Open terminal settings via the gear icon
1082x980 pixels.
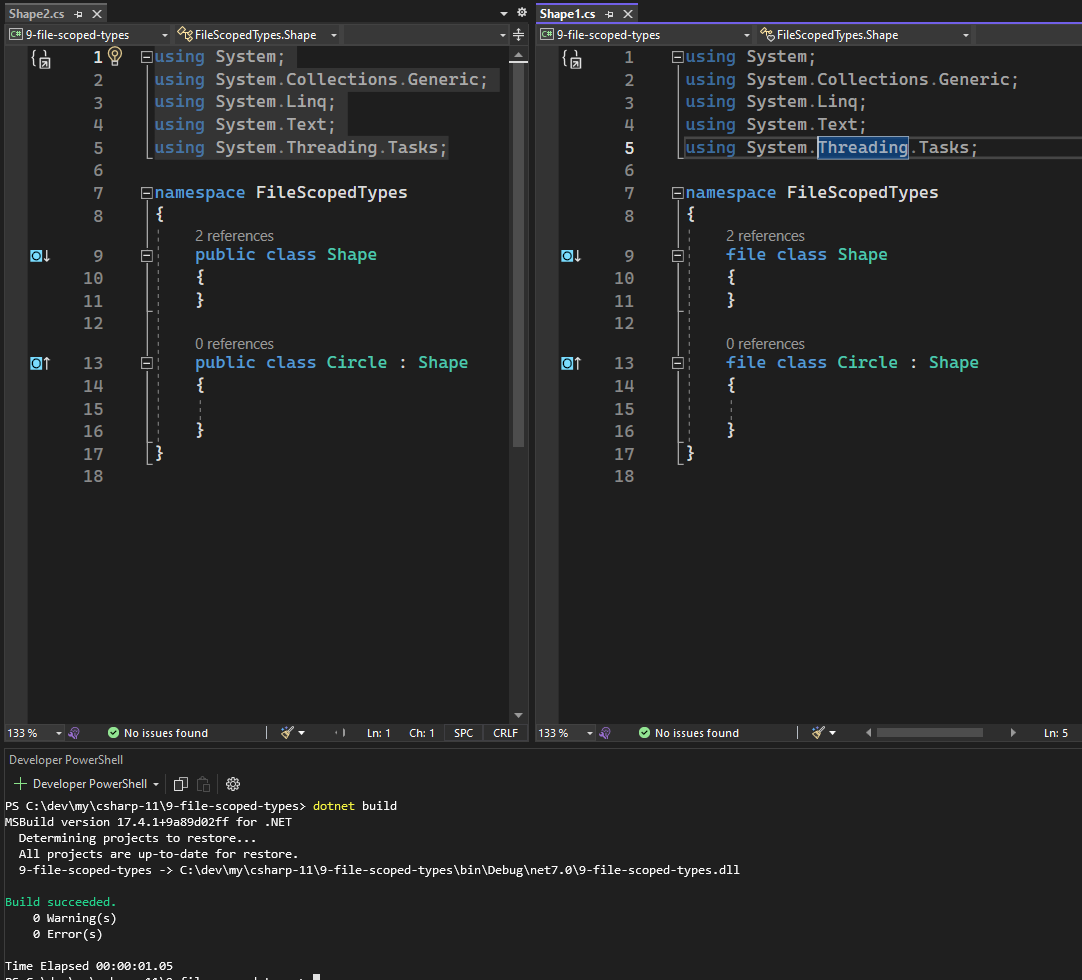tap(232, 784)
